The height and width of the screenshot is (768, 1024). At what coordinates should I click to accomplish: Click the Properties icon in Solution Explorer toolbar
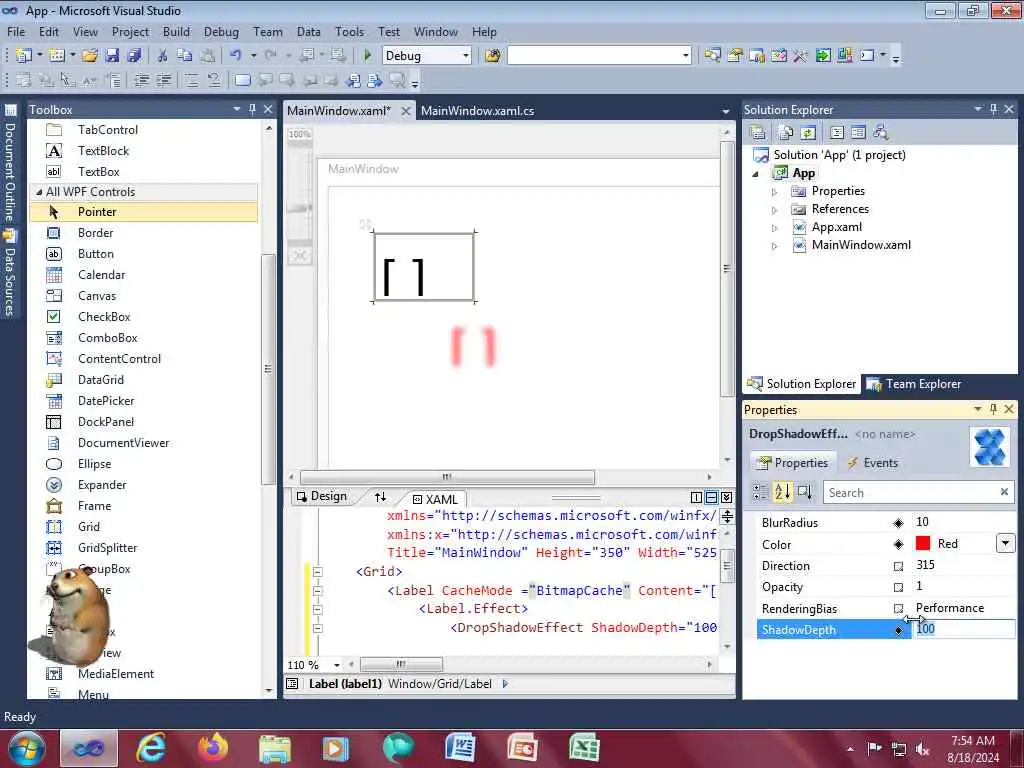point(758,133)
